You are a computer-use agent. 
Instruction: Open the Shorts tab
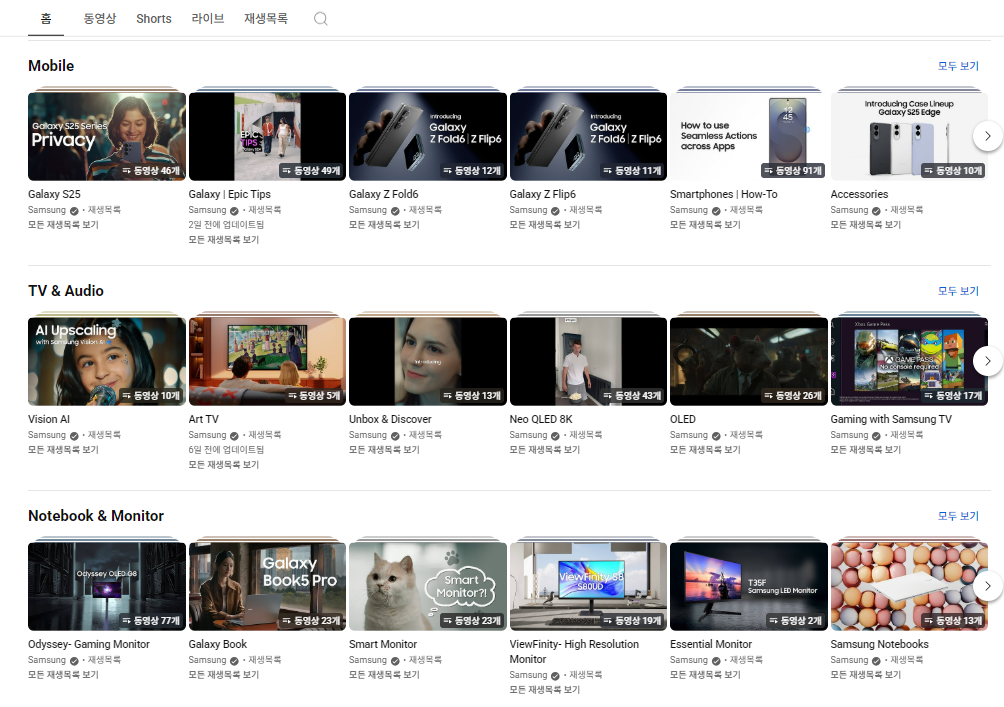click(154, 19)
